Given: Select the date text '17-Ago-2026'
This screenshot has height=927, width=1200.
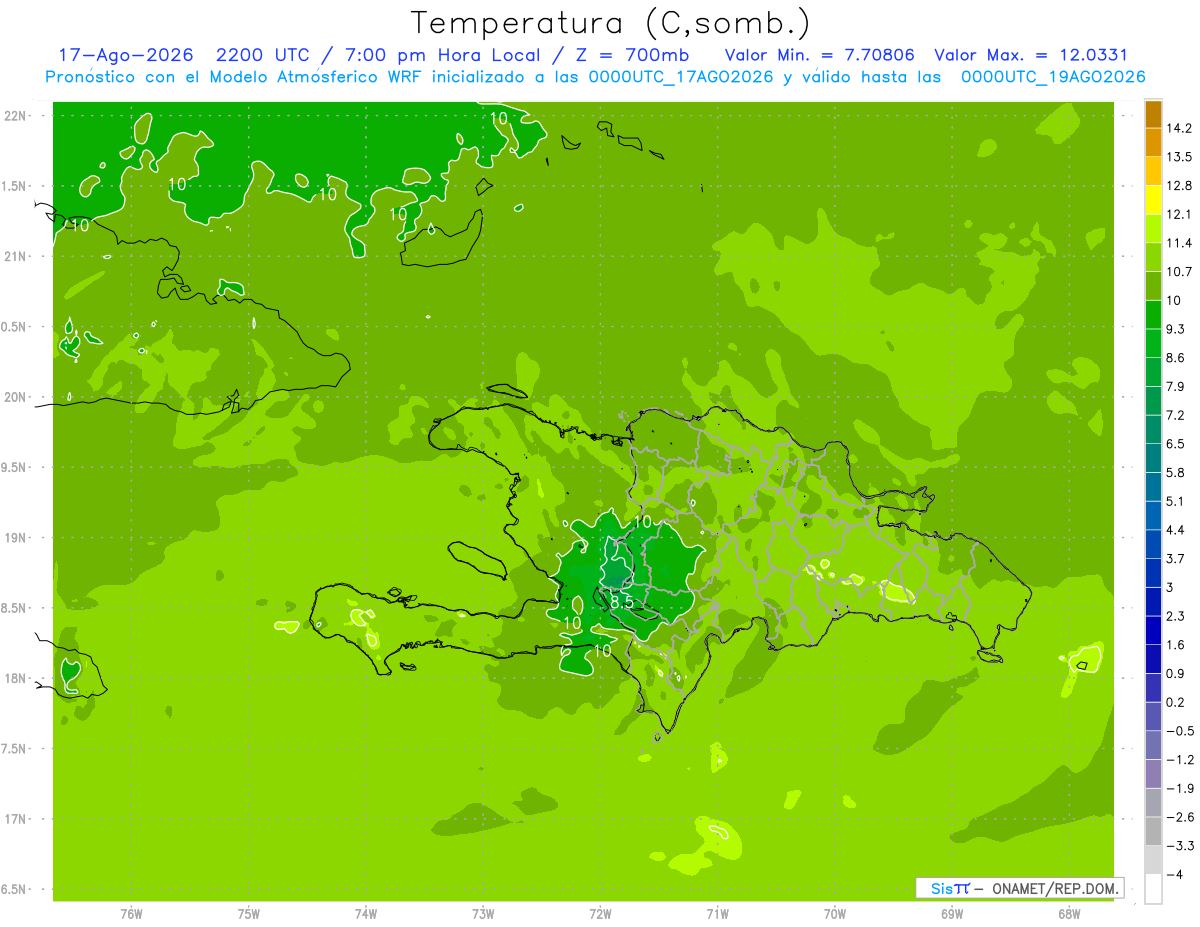Looking at the screenshot, I should coord(125,55).
